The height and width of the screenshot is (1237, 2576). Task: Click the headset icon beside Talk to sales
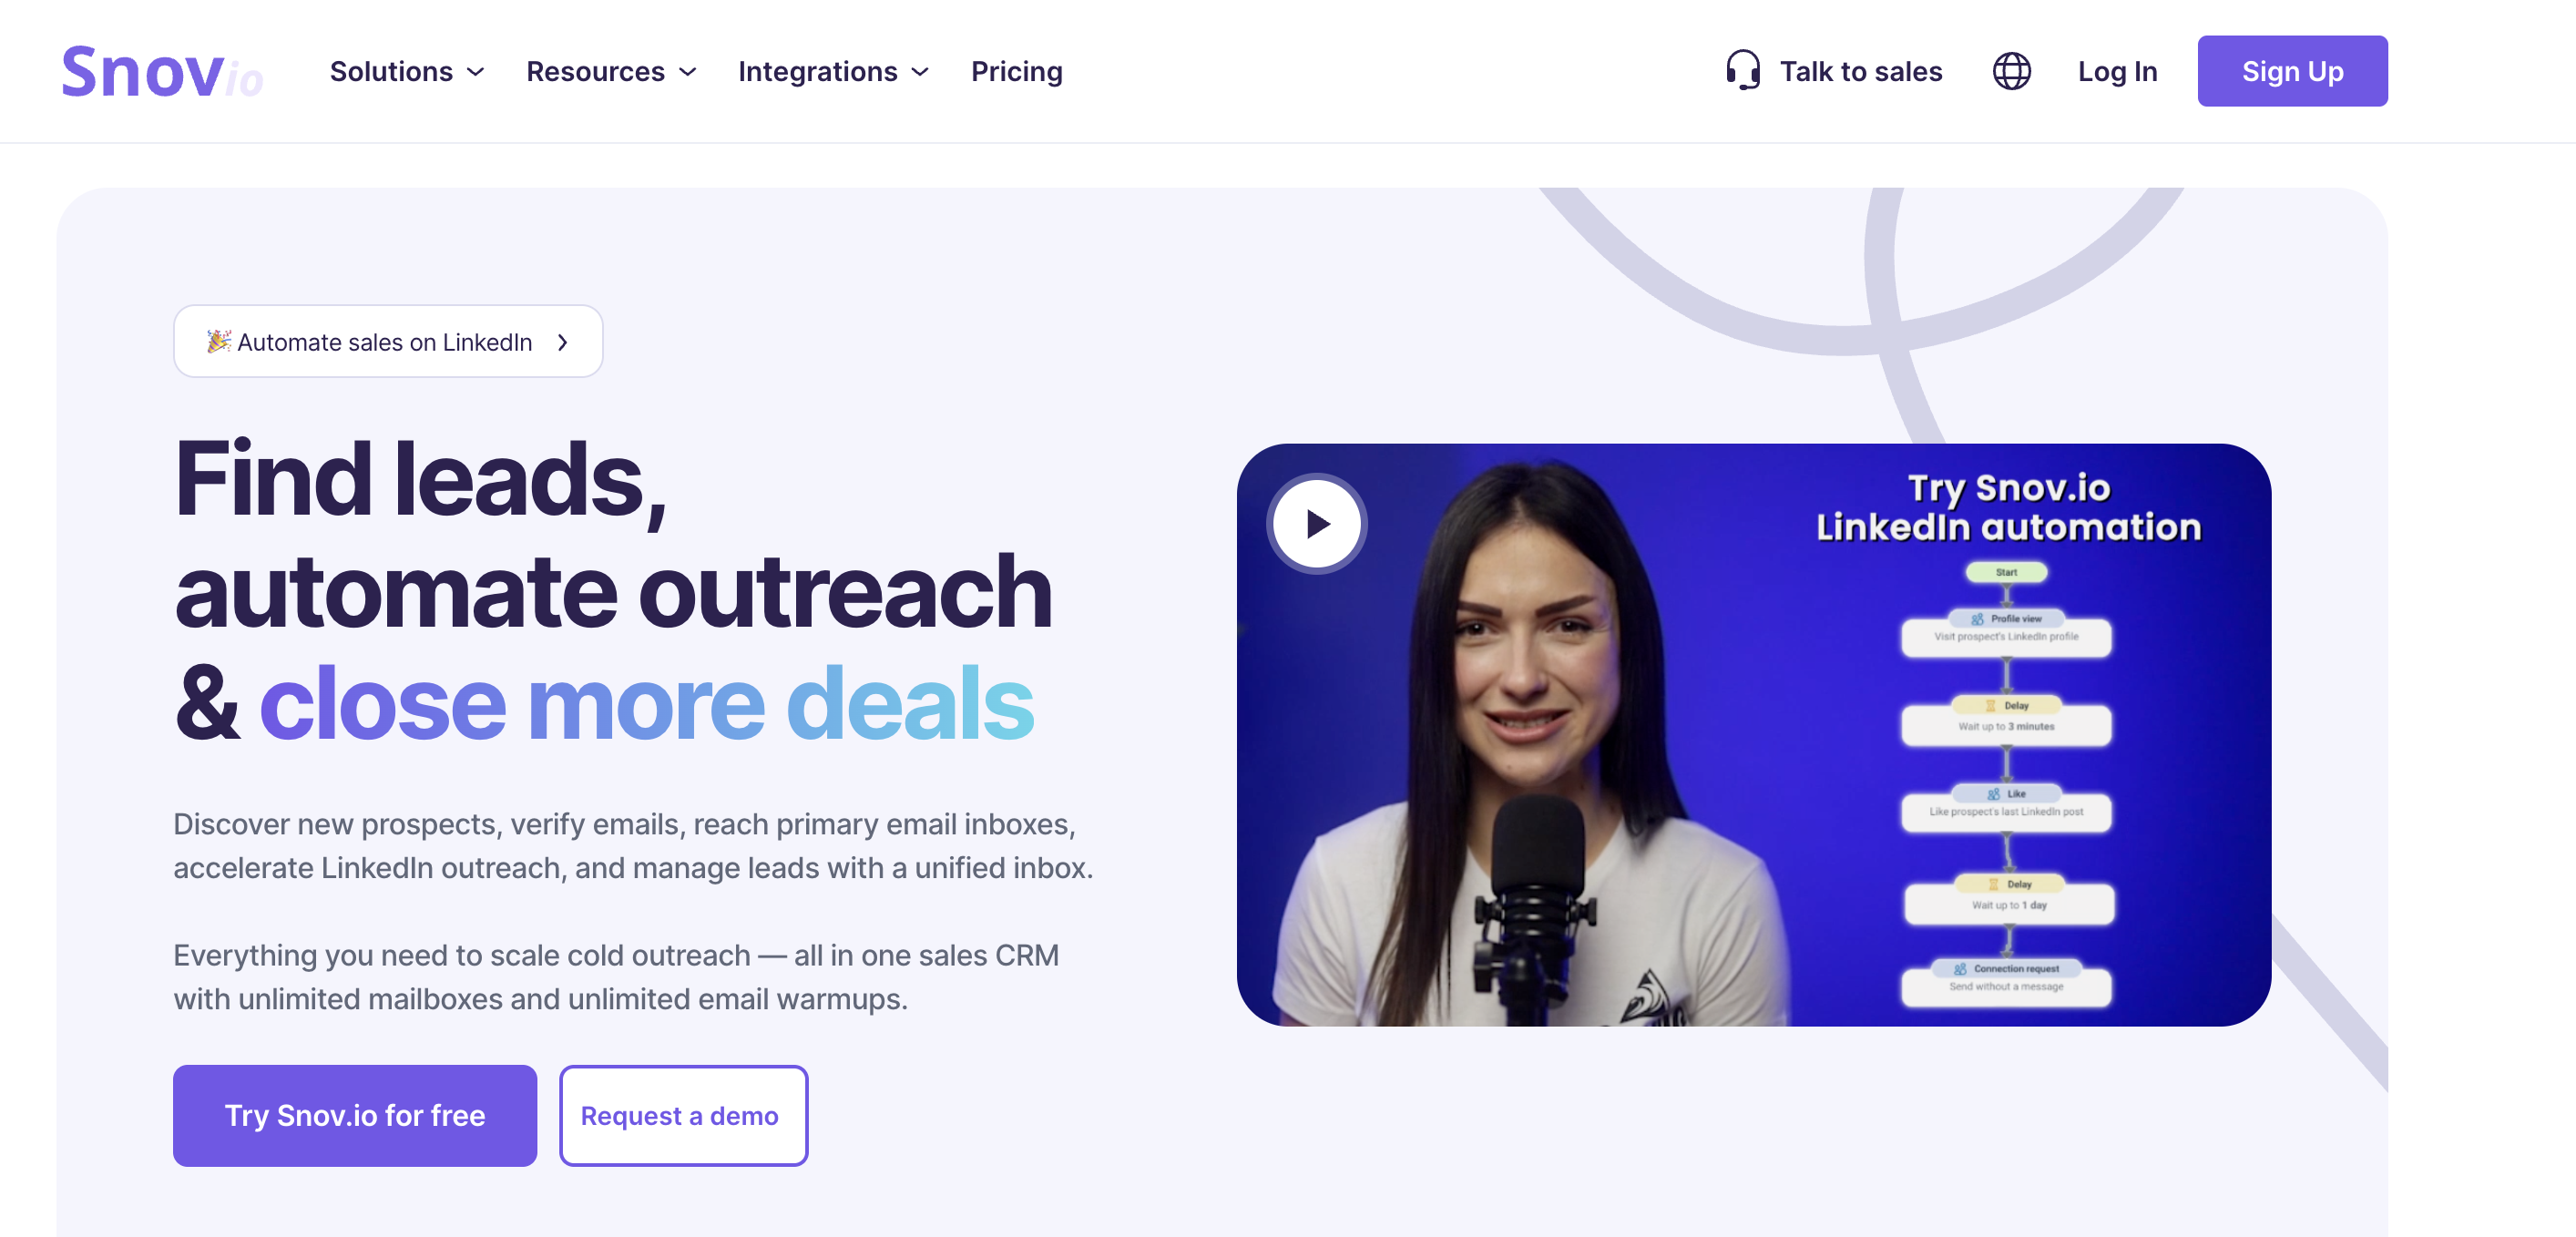tap(1743, 71)
